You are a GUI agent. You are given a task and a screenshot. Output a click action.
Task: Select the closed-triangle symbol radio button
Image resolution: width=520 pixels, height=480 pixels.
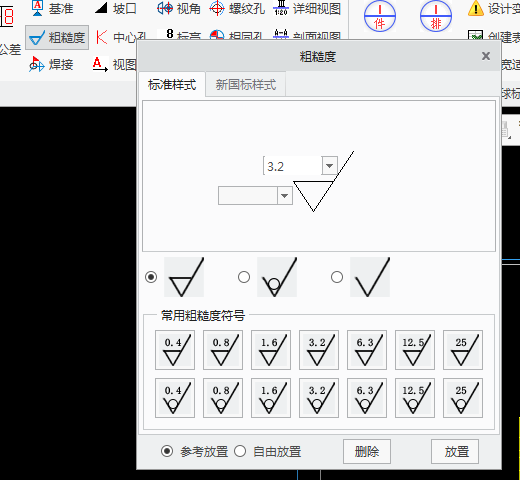(151, 277)
